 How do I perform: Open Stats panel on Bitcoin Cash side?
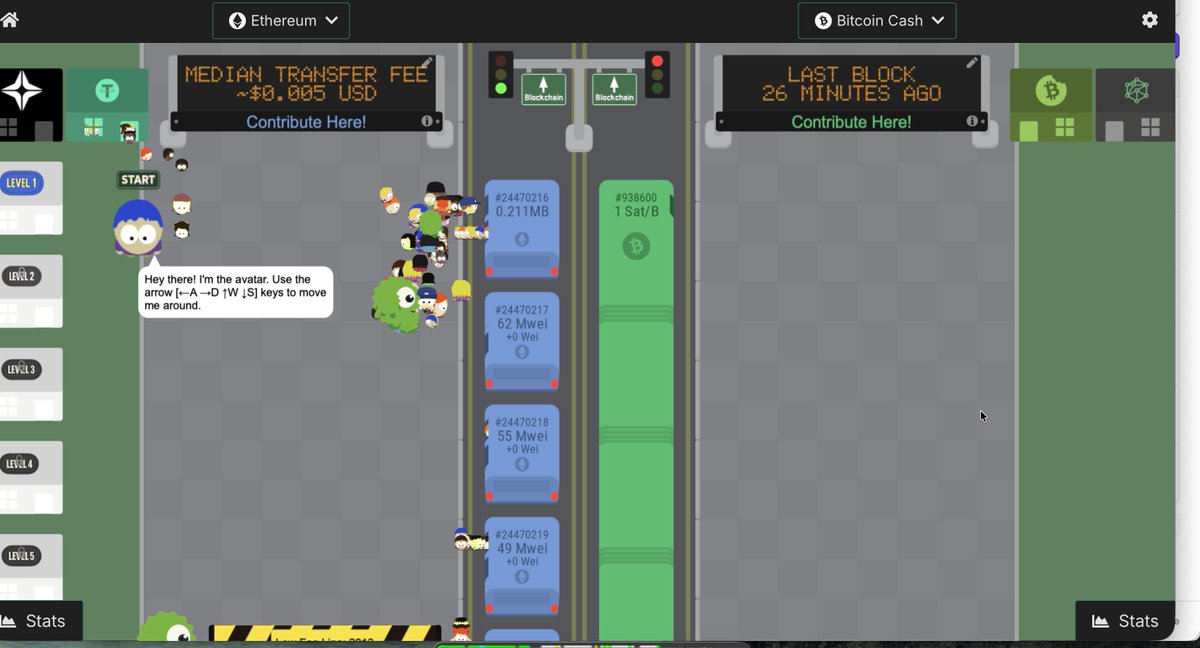(x=1125, y=621)
